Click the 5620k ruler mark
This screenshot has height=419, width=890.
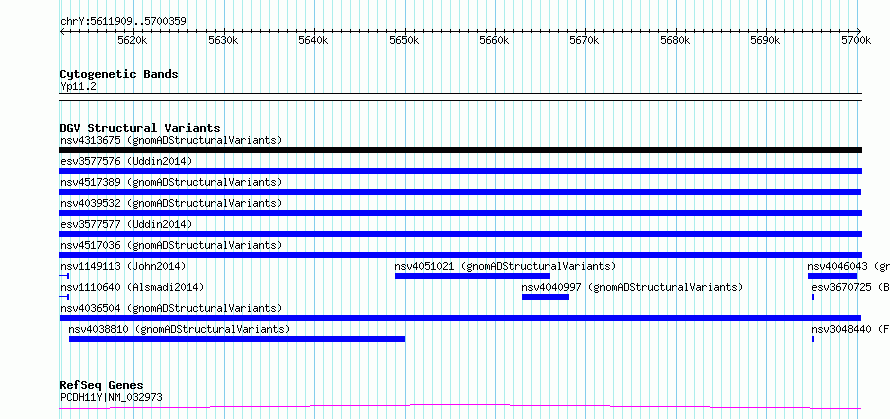(x=131, y=40)
